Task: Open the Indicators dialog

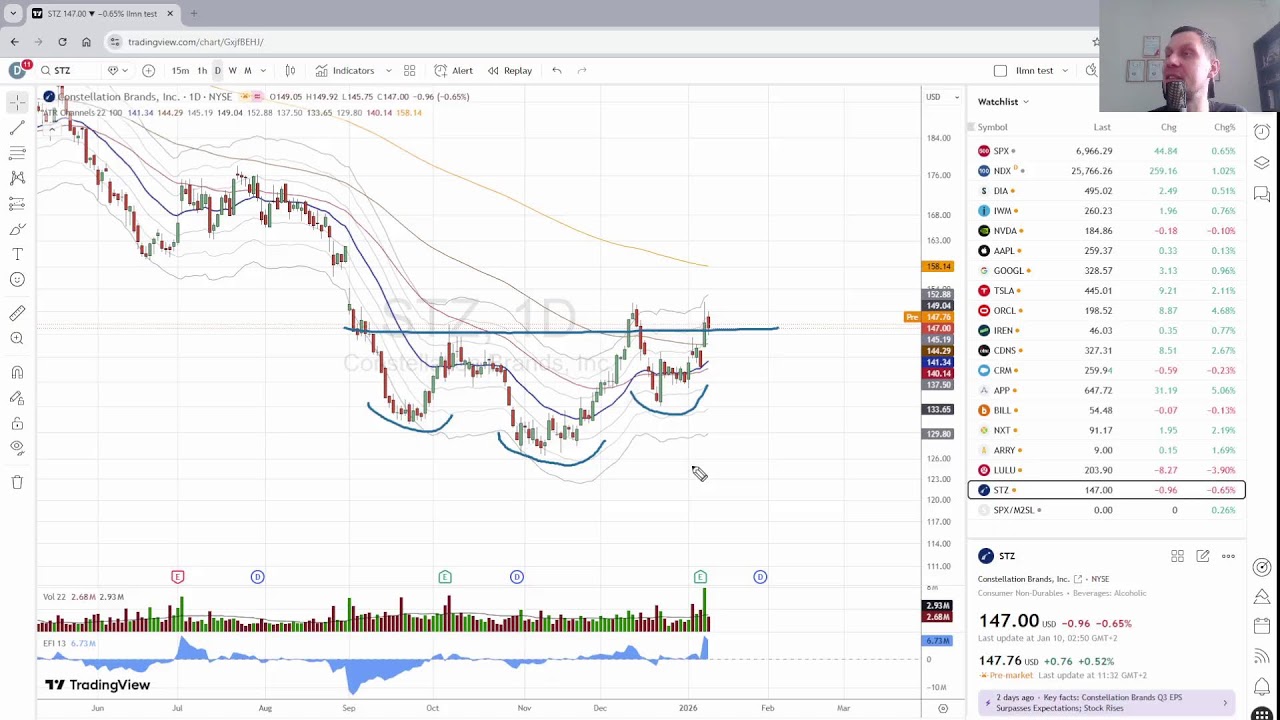Action: (344, 70)
